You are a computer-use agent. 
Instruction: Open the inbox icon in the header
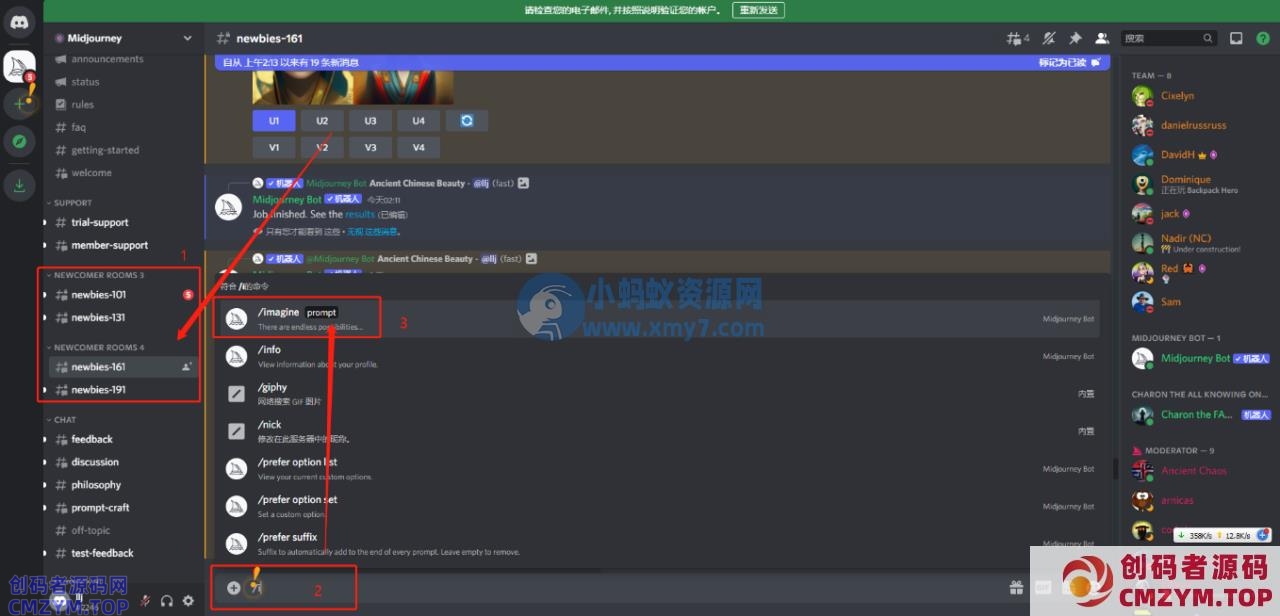[x=1236, y=38]
